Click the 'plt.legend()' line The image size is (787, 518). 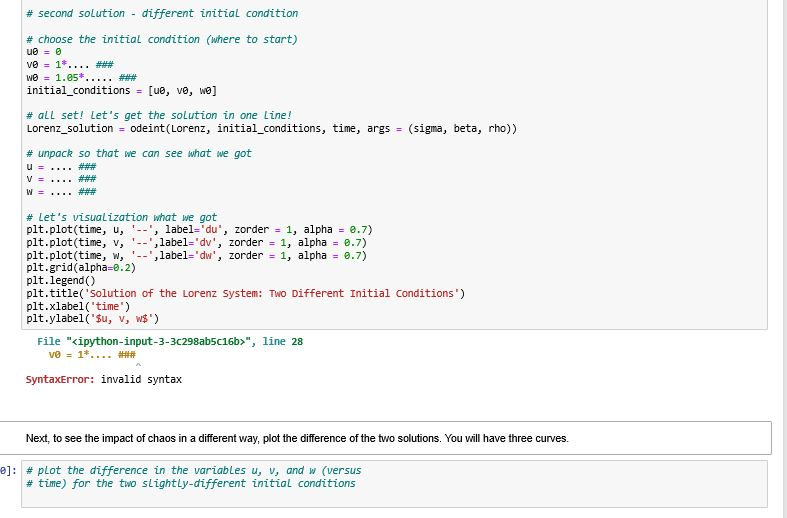point(61,281)
